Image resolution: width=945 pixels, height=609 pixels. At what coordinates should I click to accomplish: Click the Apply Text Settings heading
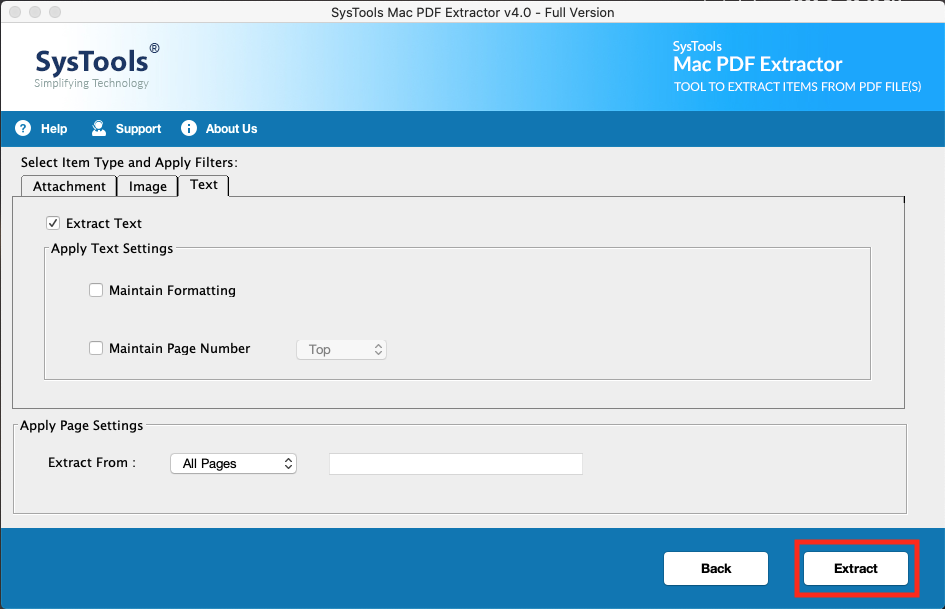click(112, 248)
